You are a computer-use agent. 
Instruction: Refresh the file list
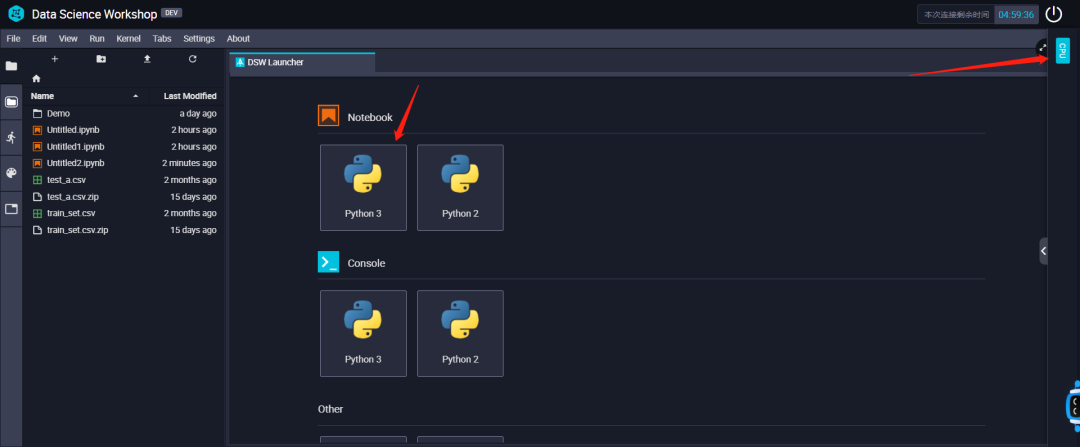tap(193, 59)
